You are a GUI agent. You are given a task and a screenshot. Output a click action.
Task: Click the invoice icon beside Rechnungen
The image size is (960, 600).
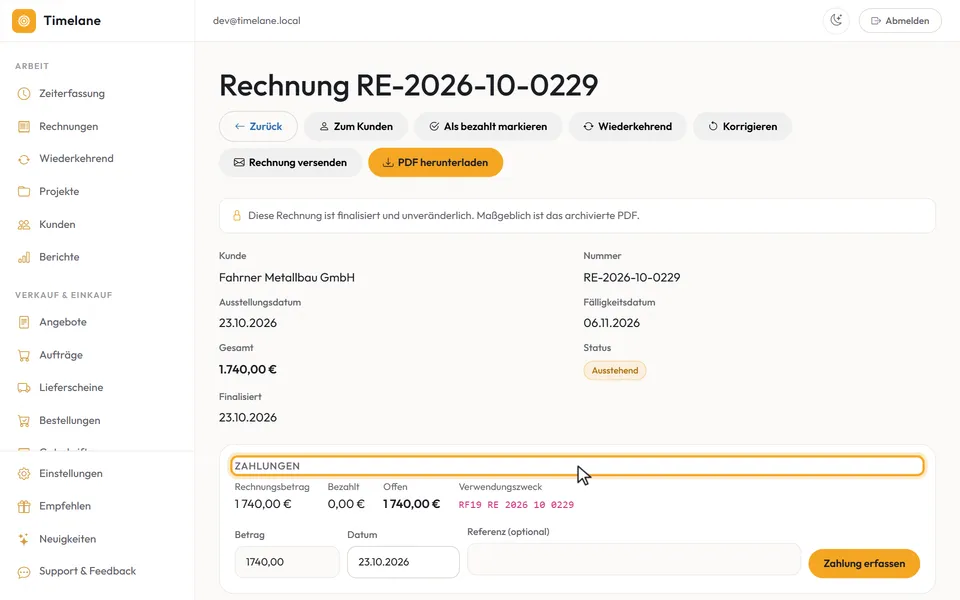click(24, 127)
